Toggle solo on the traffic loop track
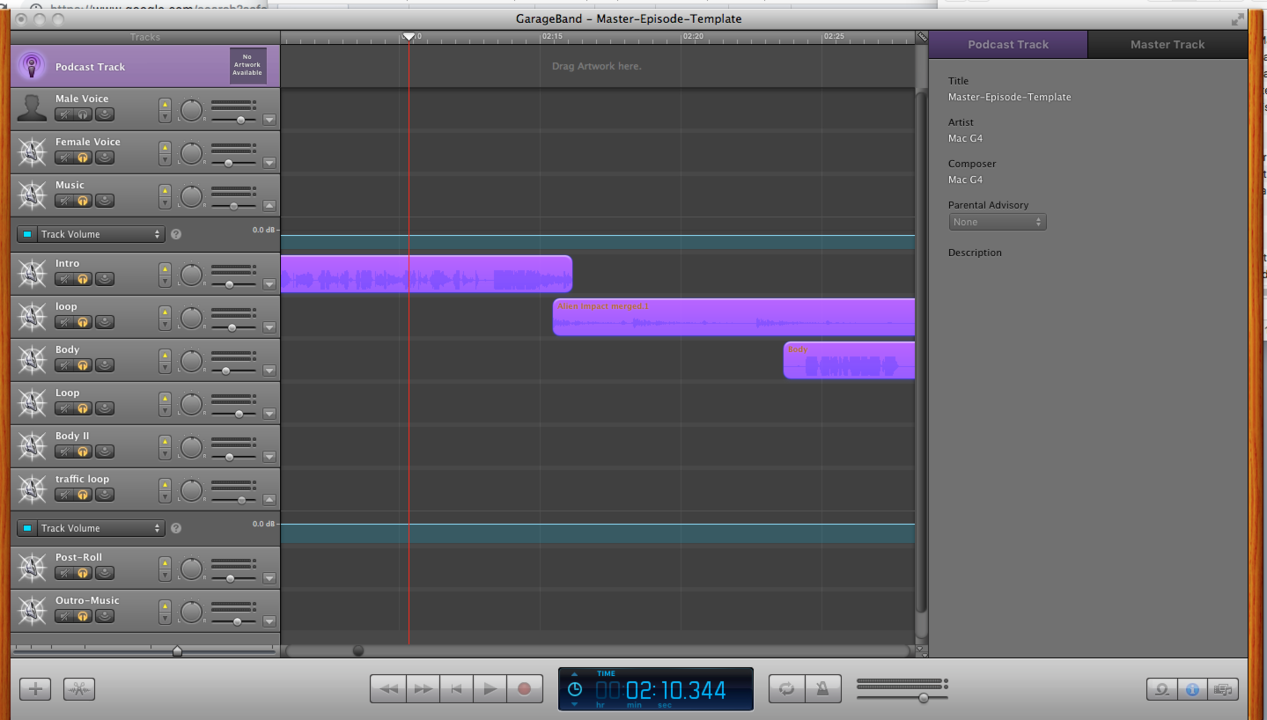This screenshot has width=1267, height=720. coord(83,494)
